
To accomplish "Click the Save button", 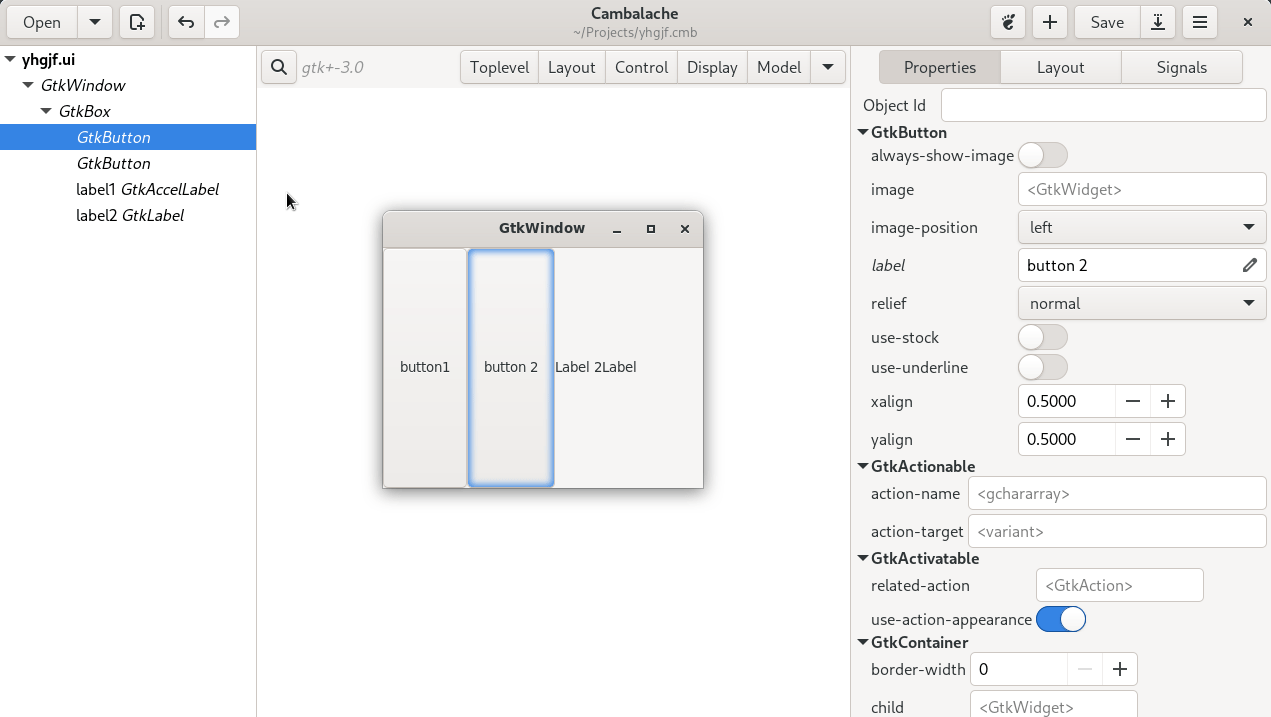I will tap(1107, 22).
